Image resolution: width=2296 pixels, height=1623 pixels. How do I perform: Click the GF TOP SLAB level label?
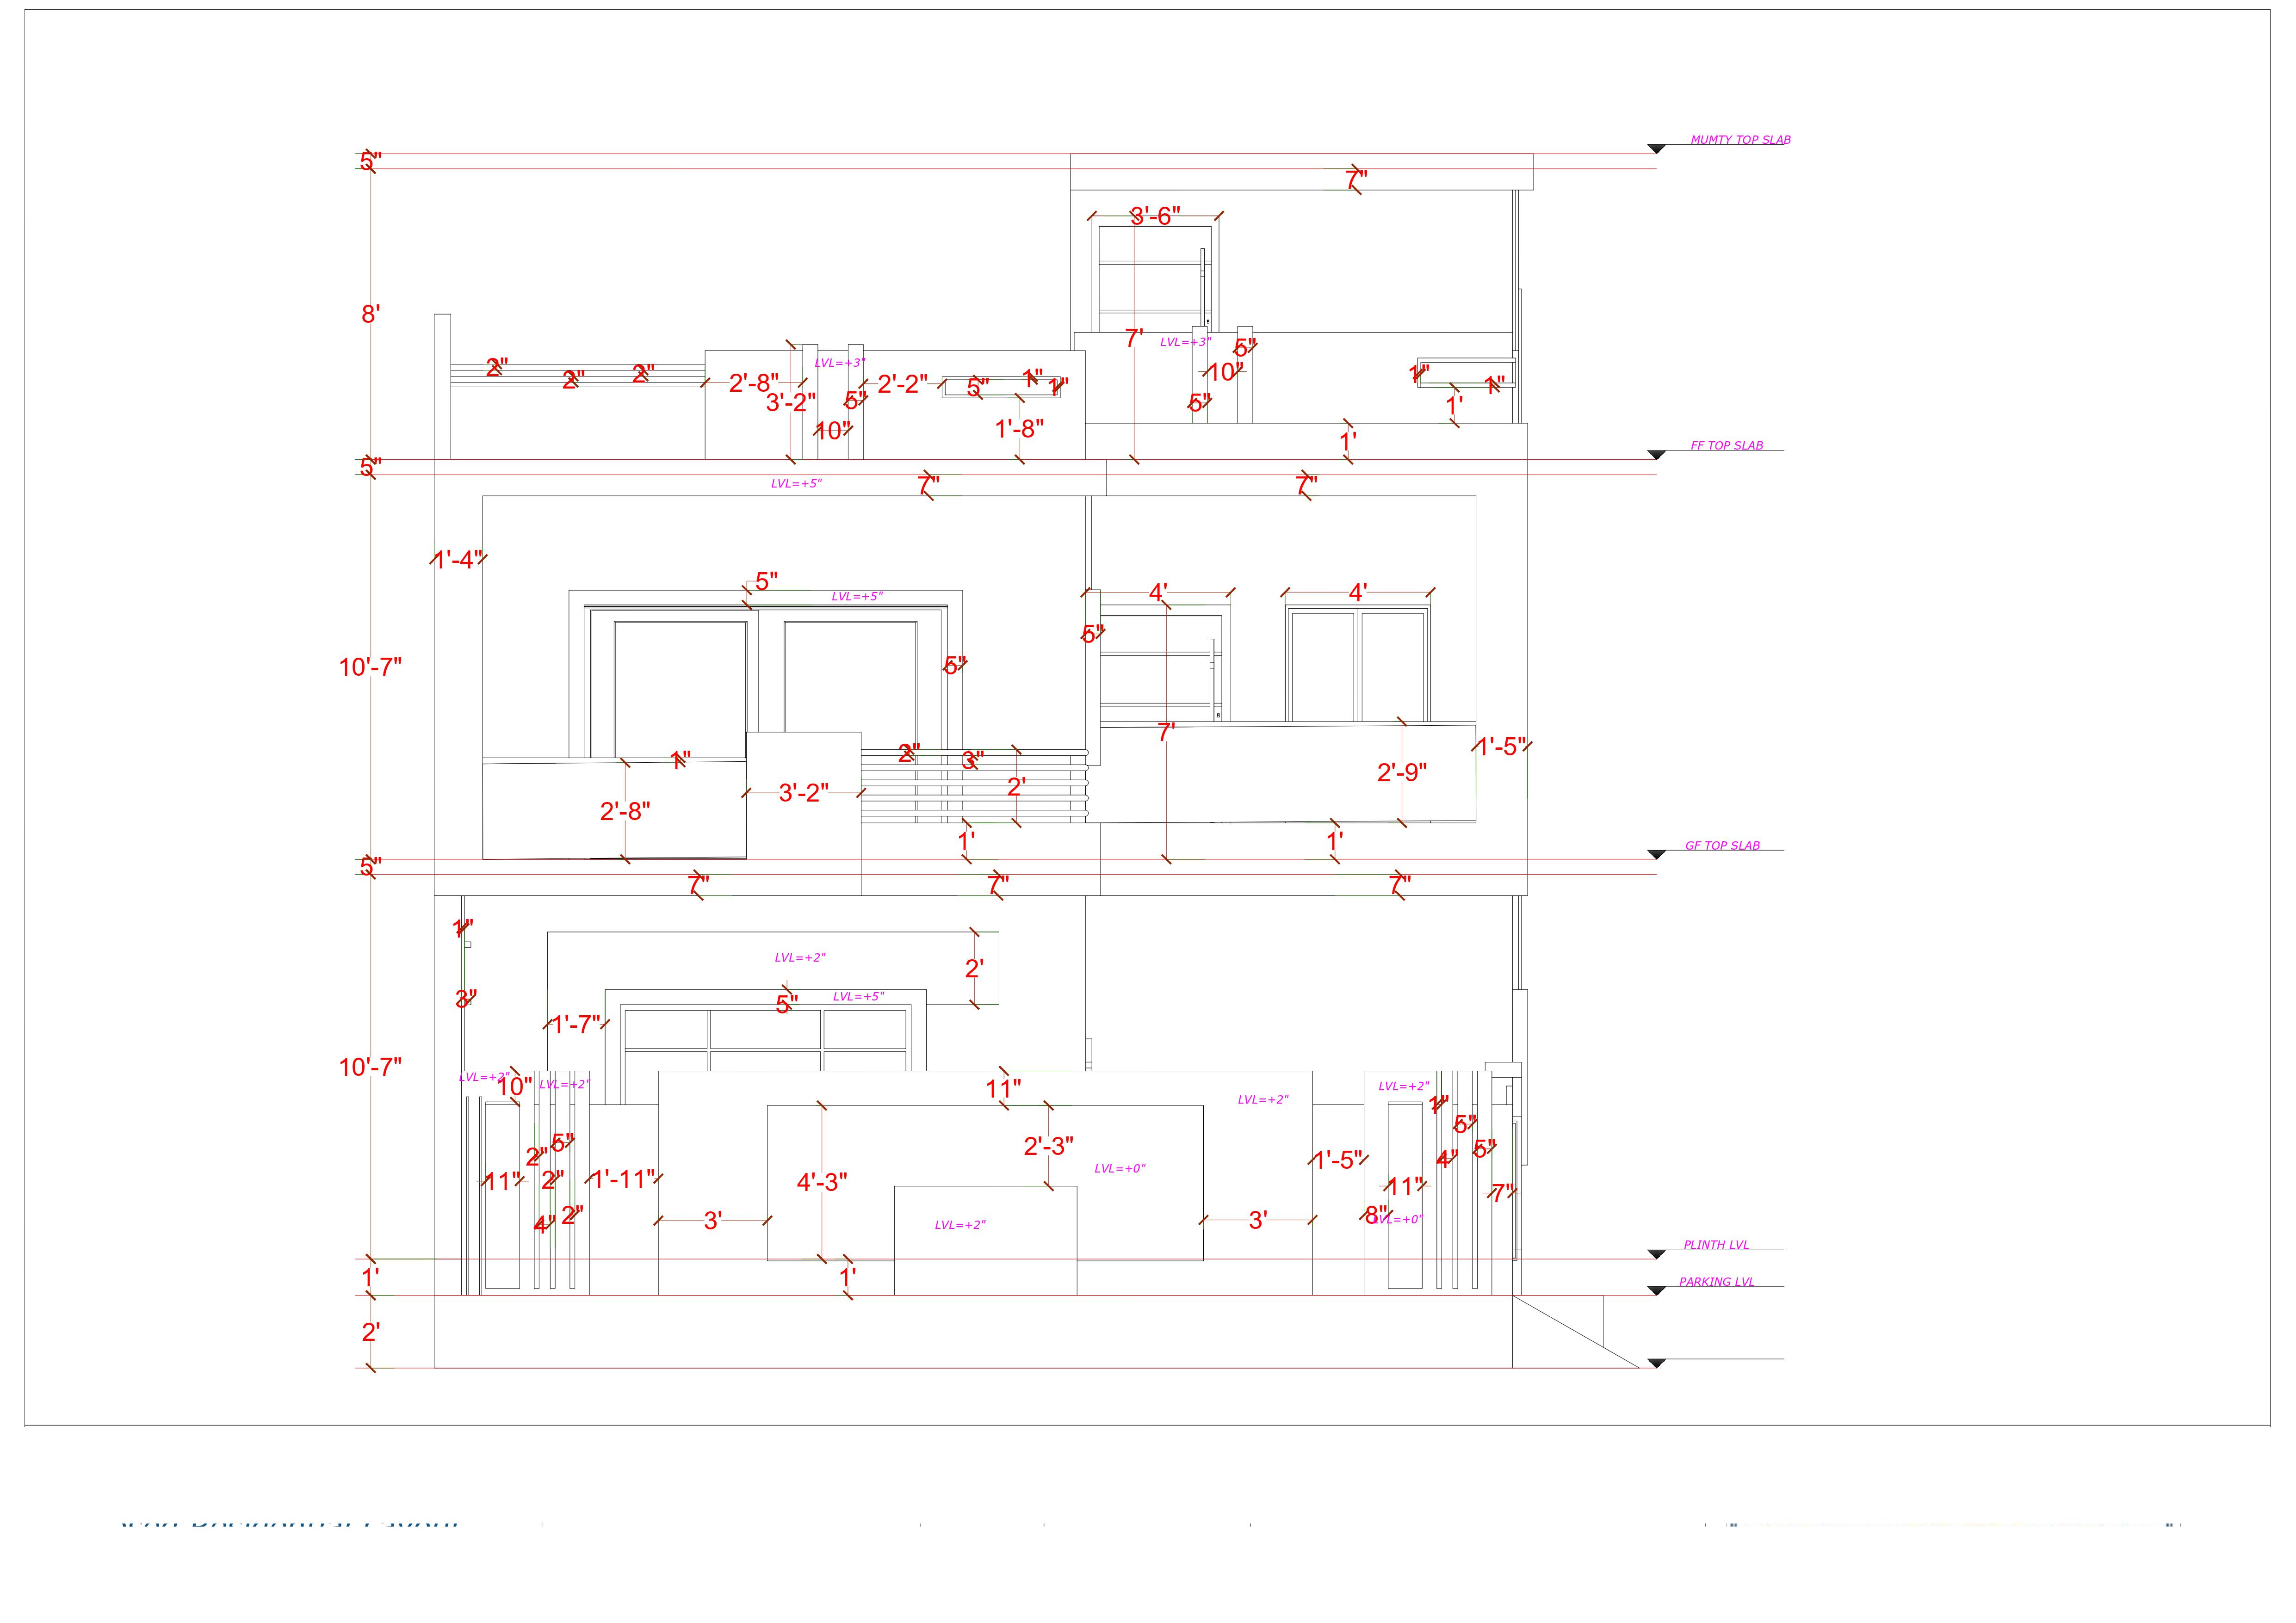(1722, 846)
